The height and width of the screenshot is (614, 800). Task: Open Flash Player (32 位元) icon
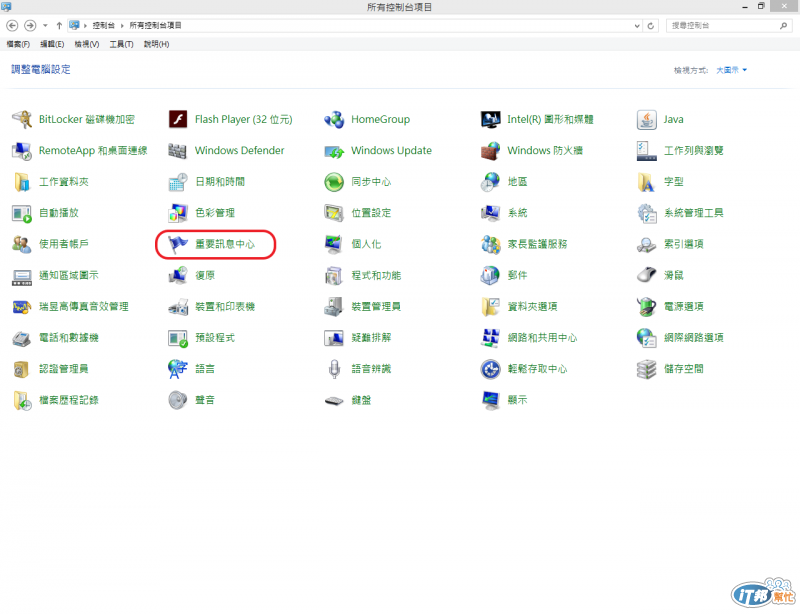click(x=178, y=119)
